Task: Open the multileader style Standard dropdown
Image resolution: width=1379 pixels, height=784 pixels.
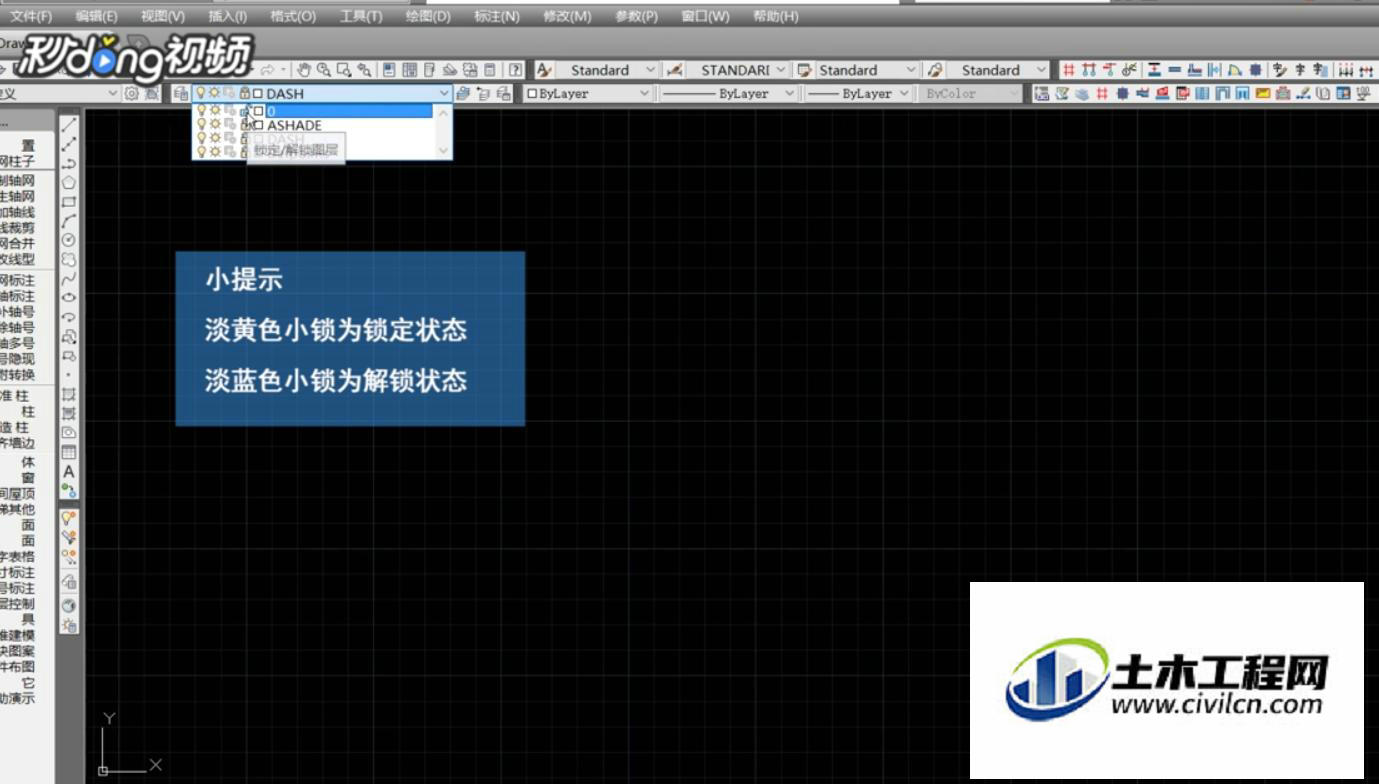Action: (1041, 70)
